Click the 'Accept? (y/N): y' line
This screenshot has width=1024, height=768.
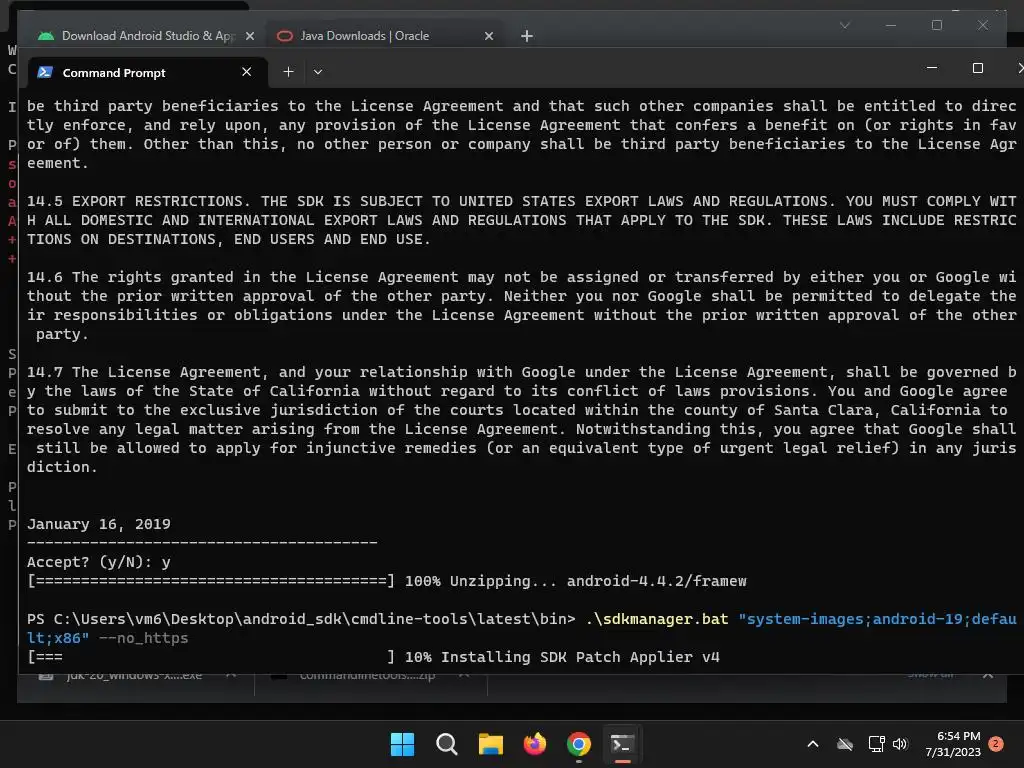point(99,562)
